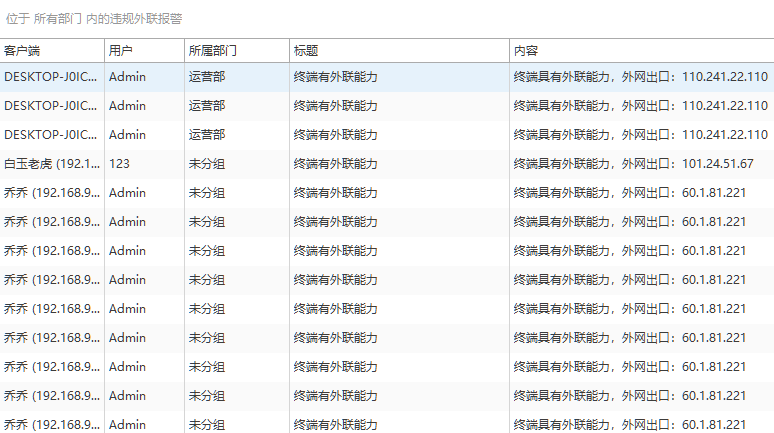Click the 内容 column header

tap(642, 51)
